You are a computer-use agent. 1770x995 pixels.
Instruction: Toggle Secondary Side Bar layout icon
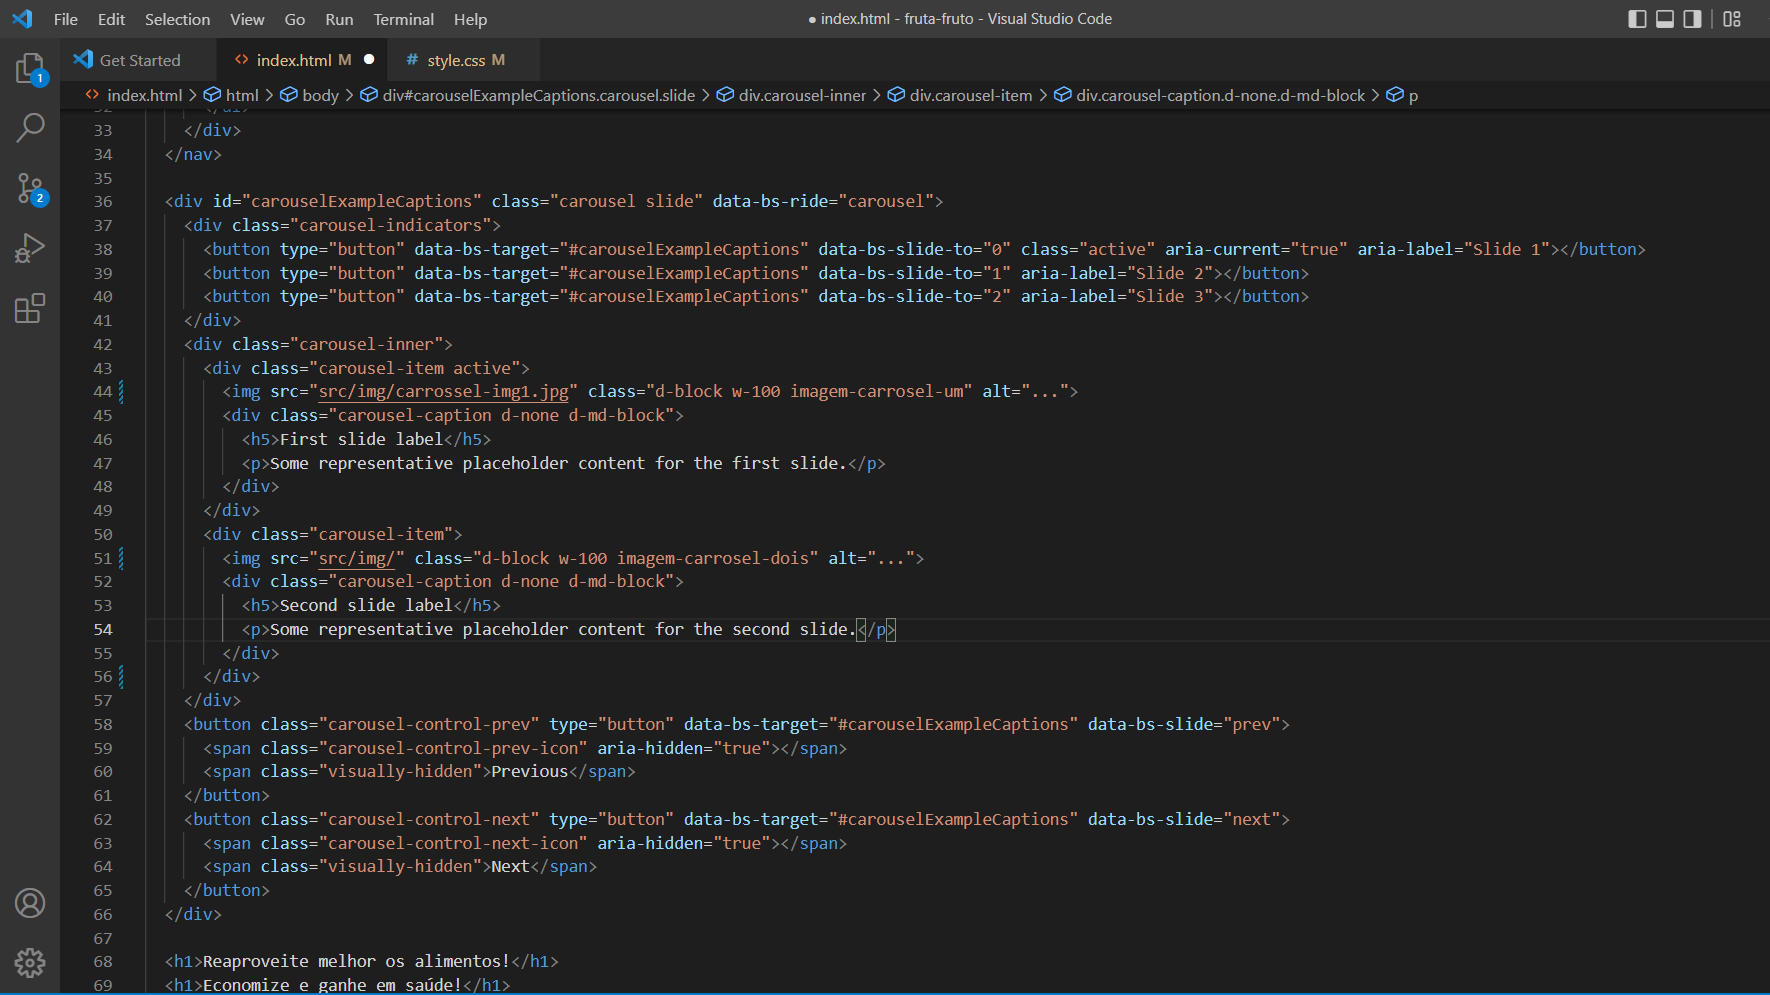pyautogui.click(x=1692, y=19)
